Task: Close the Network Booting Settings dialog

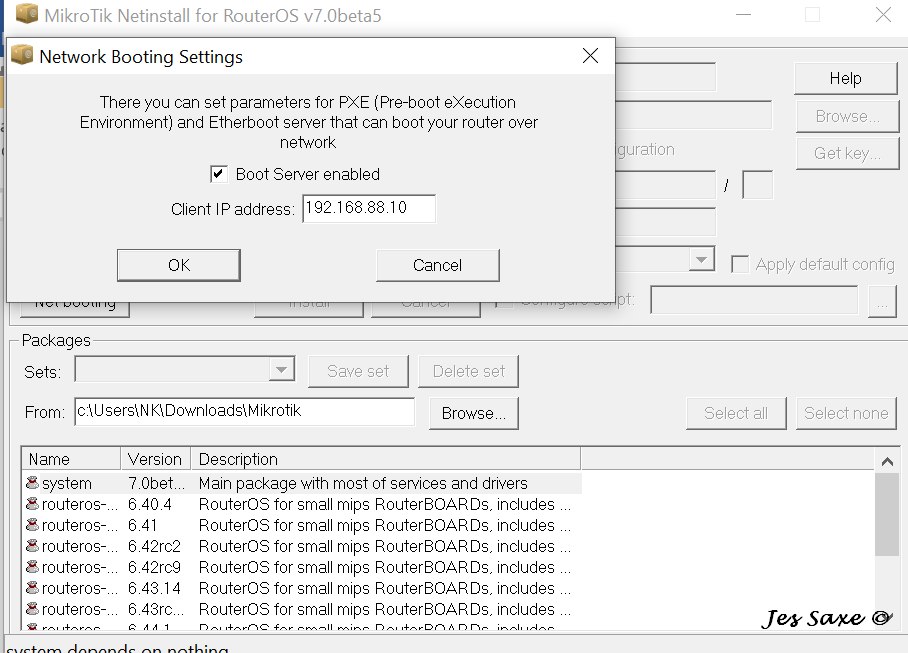Action: pos(590,56)
